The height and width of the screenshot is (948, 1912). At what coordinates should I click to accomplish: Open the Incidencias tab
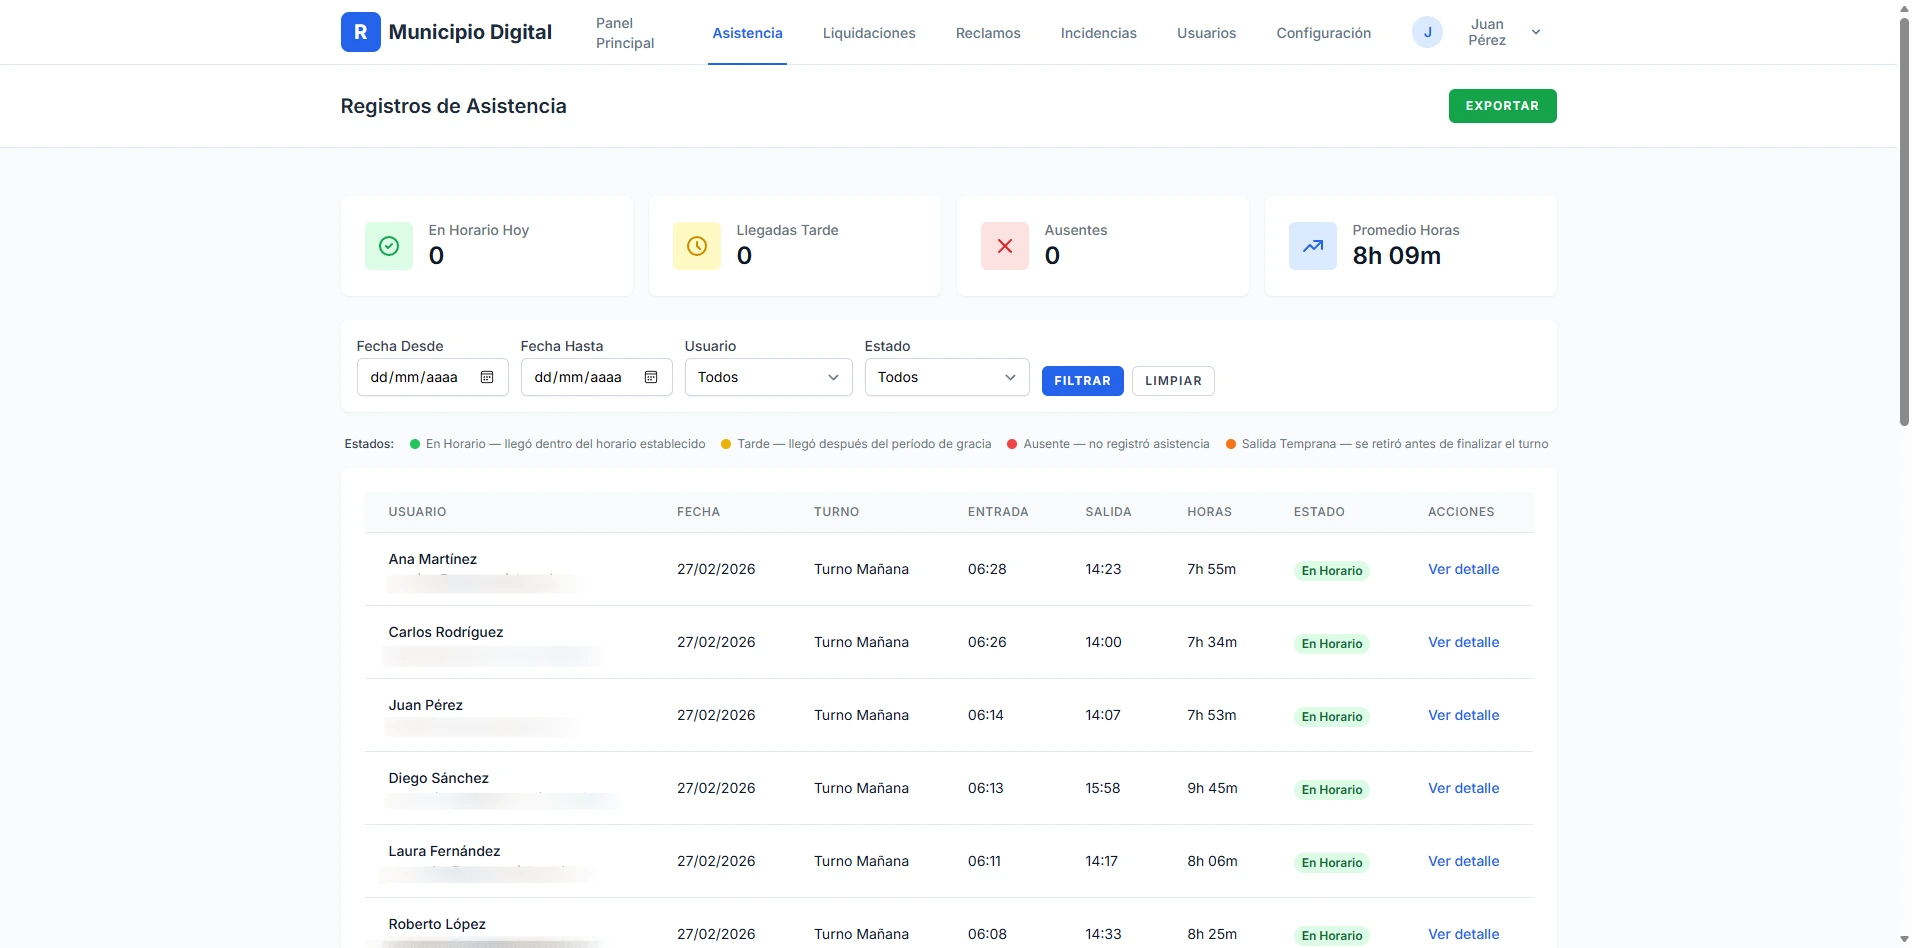1098,33
